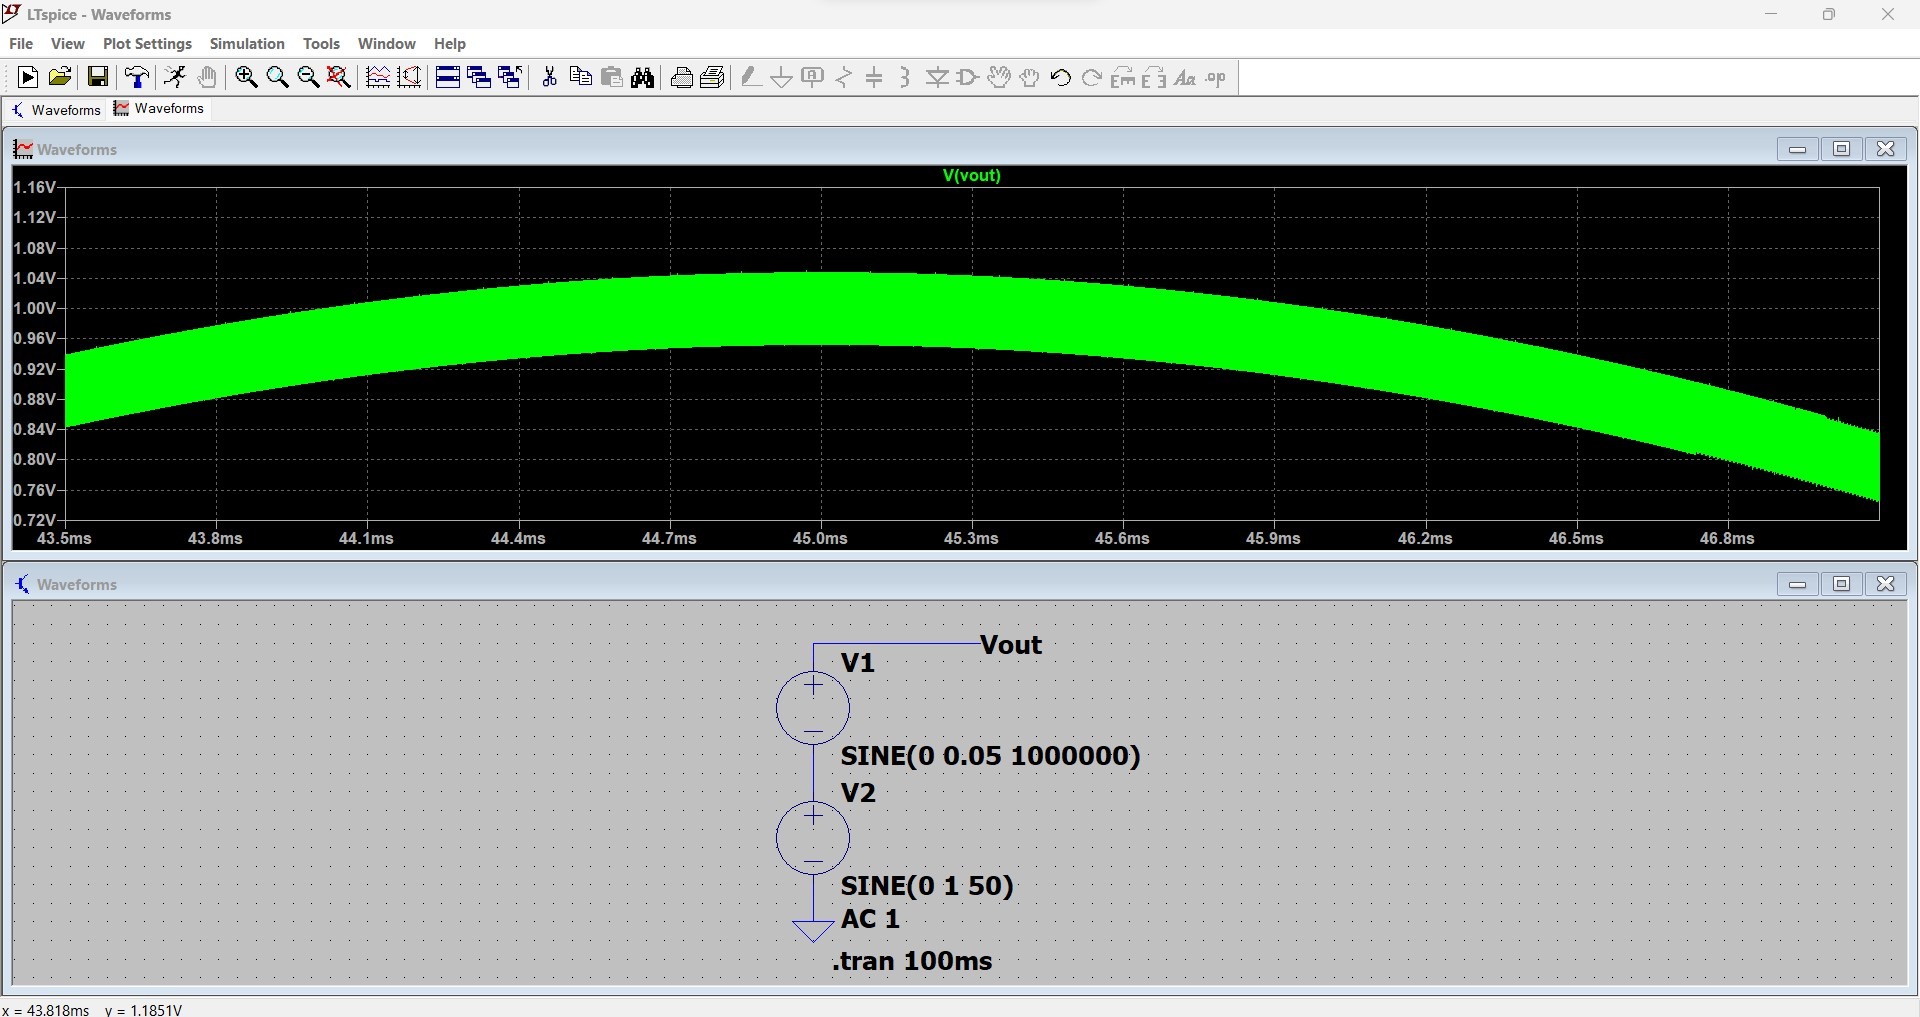Click the Label net icon

click(813, 77)
